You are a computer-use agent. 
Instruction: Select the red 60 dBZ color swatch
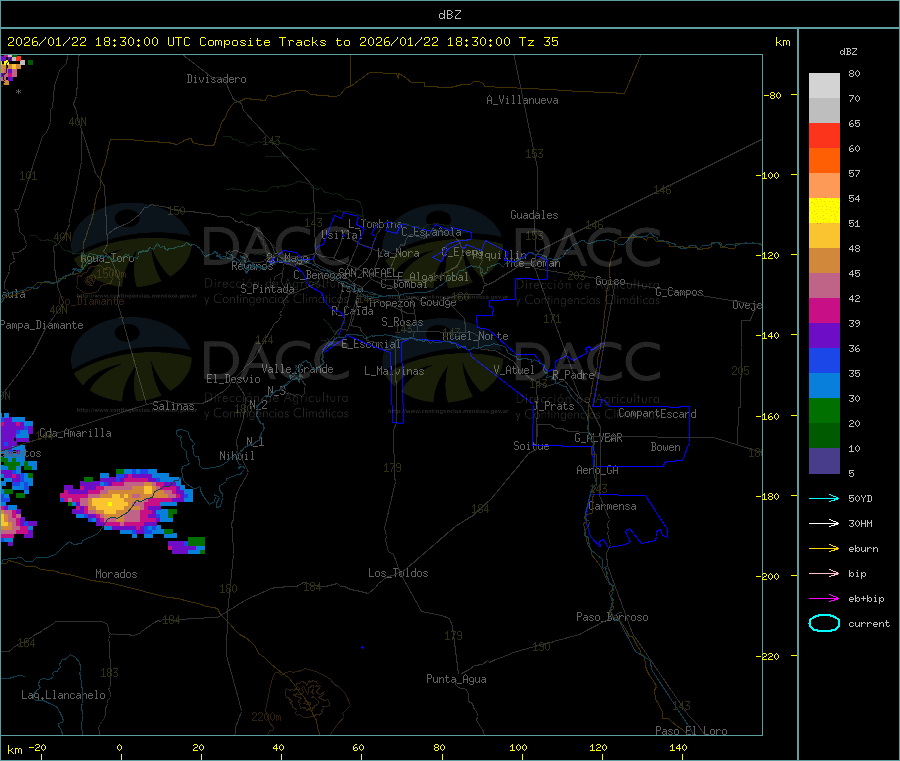tap(824, 135)
